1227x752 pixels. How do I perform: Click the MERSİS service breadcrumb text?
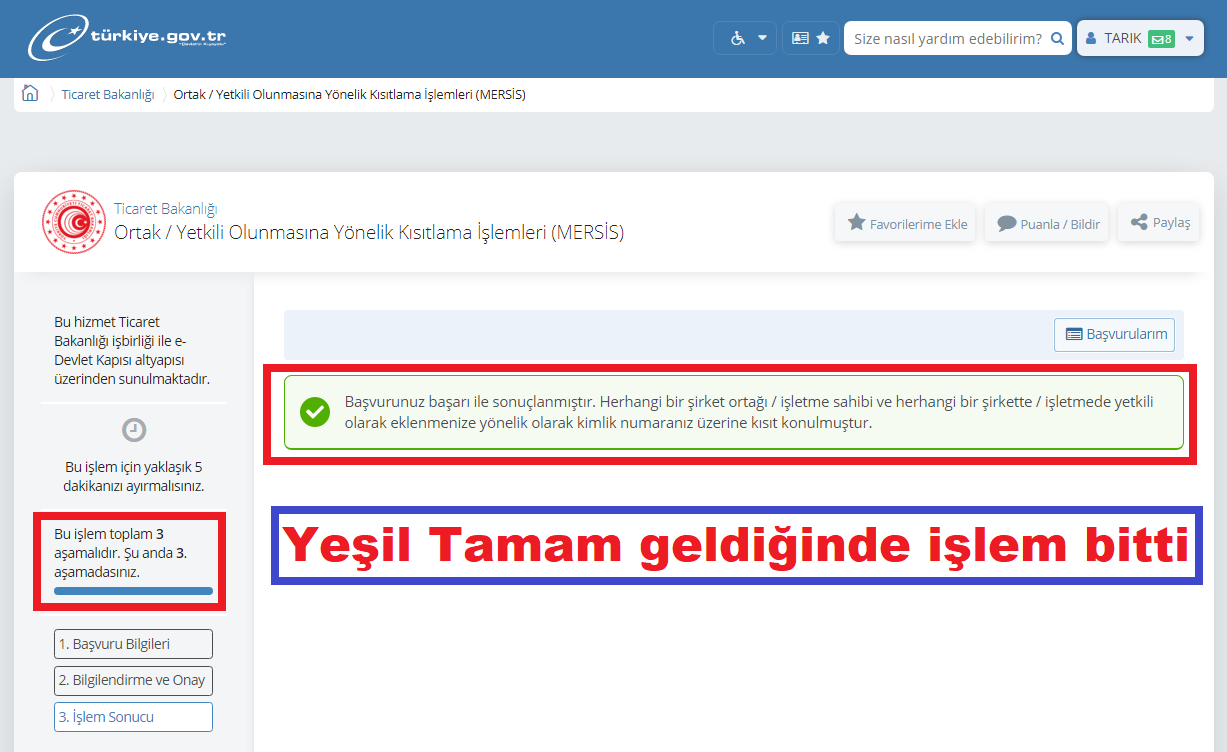[350, 95]
